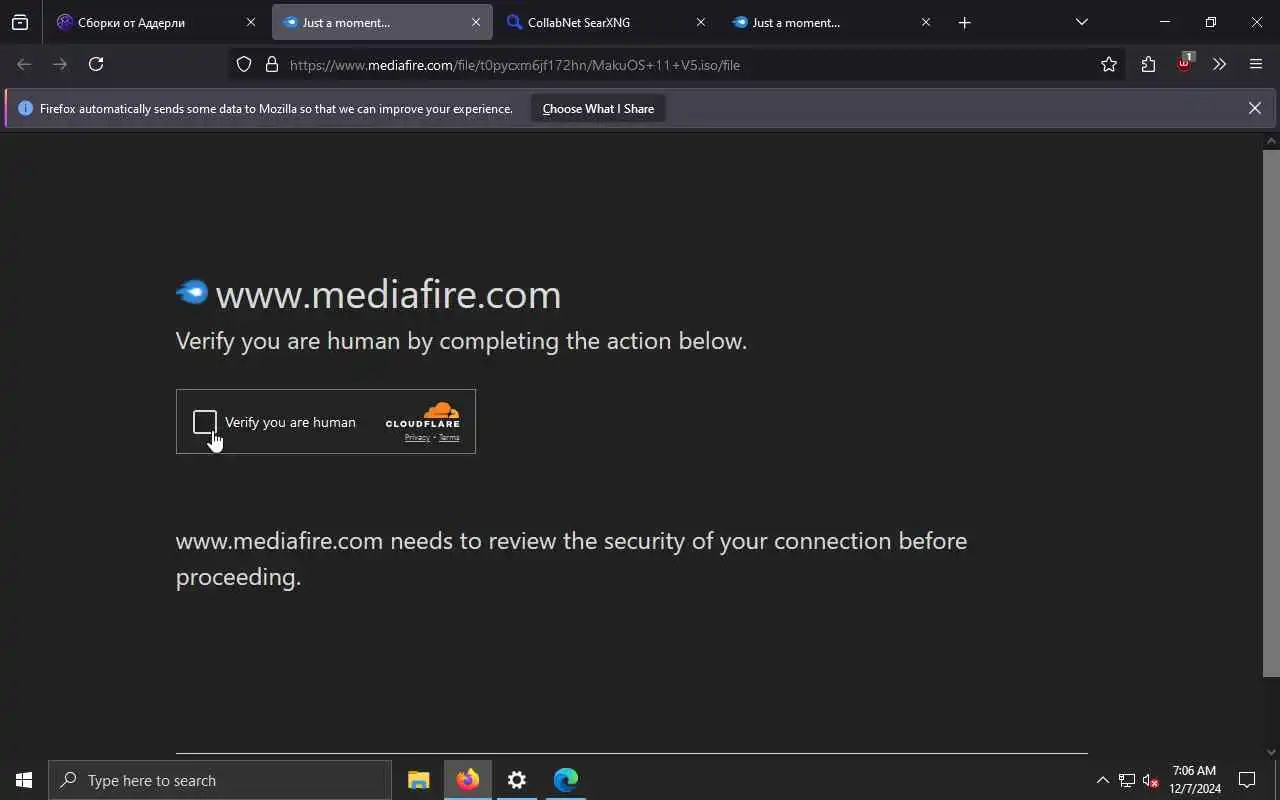Open Firefox application hamburger menu

1256,64
